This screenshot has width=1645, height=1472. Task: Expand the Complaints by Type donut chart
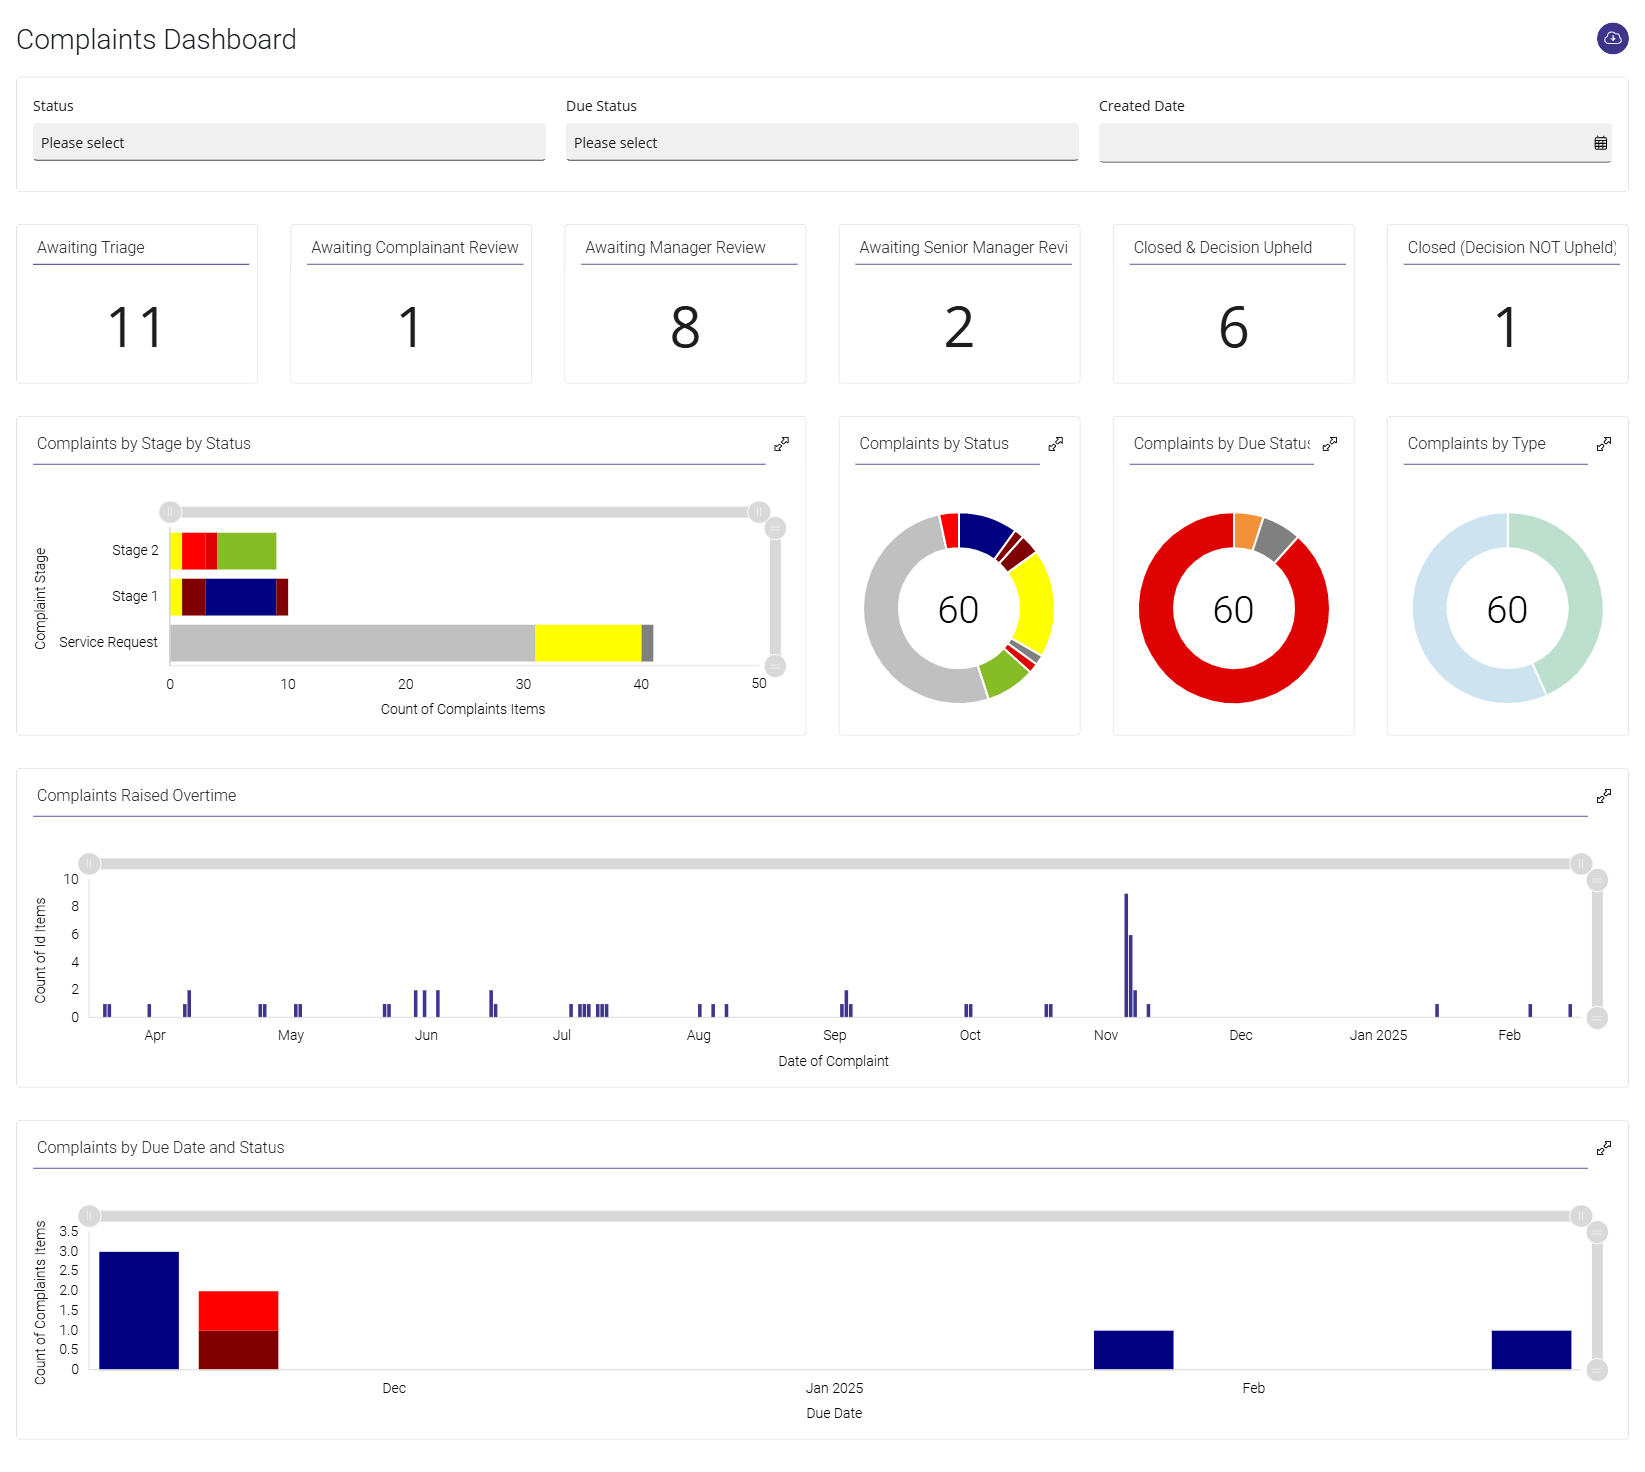[1604, 443]
